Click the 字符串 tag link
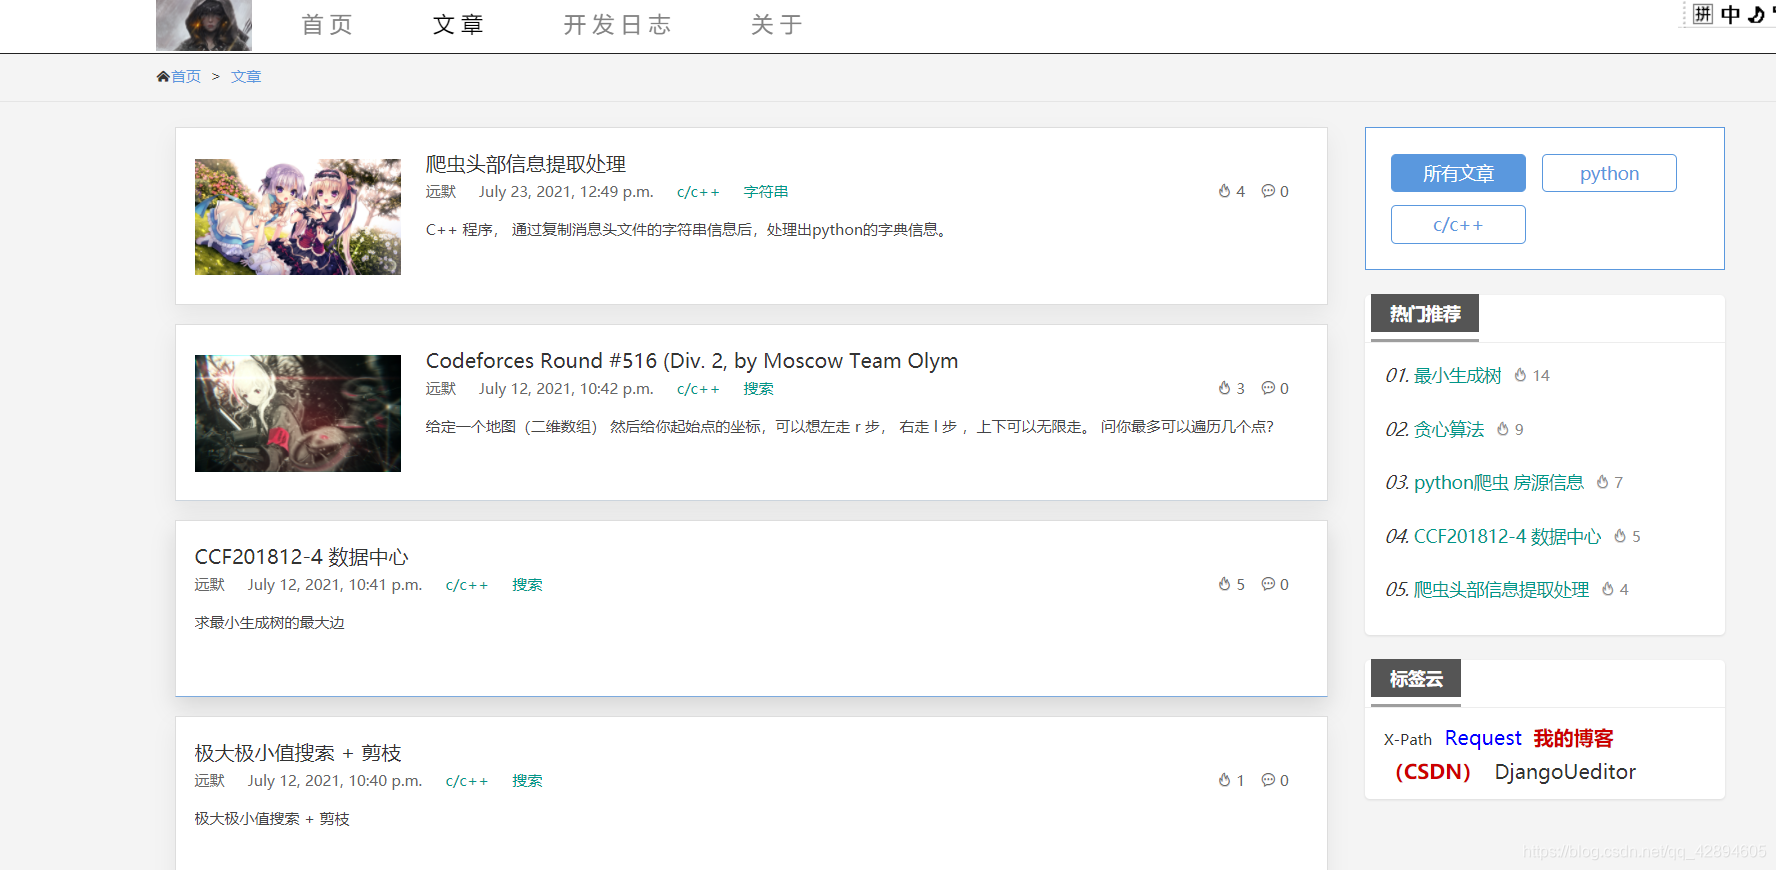Viewport: 1776px width, 870px height. coord(766,192)
